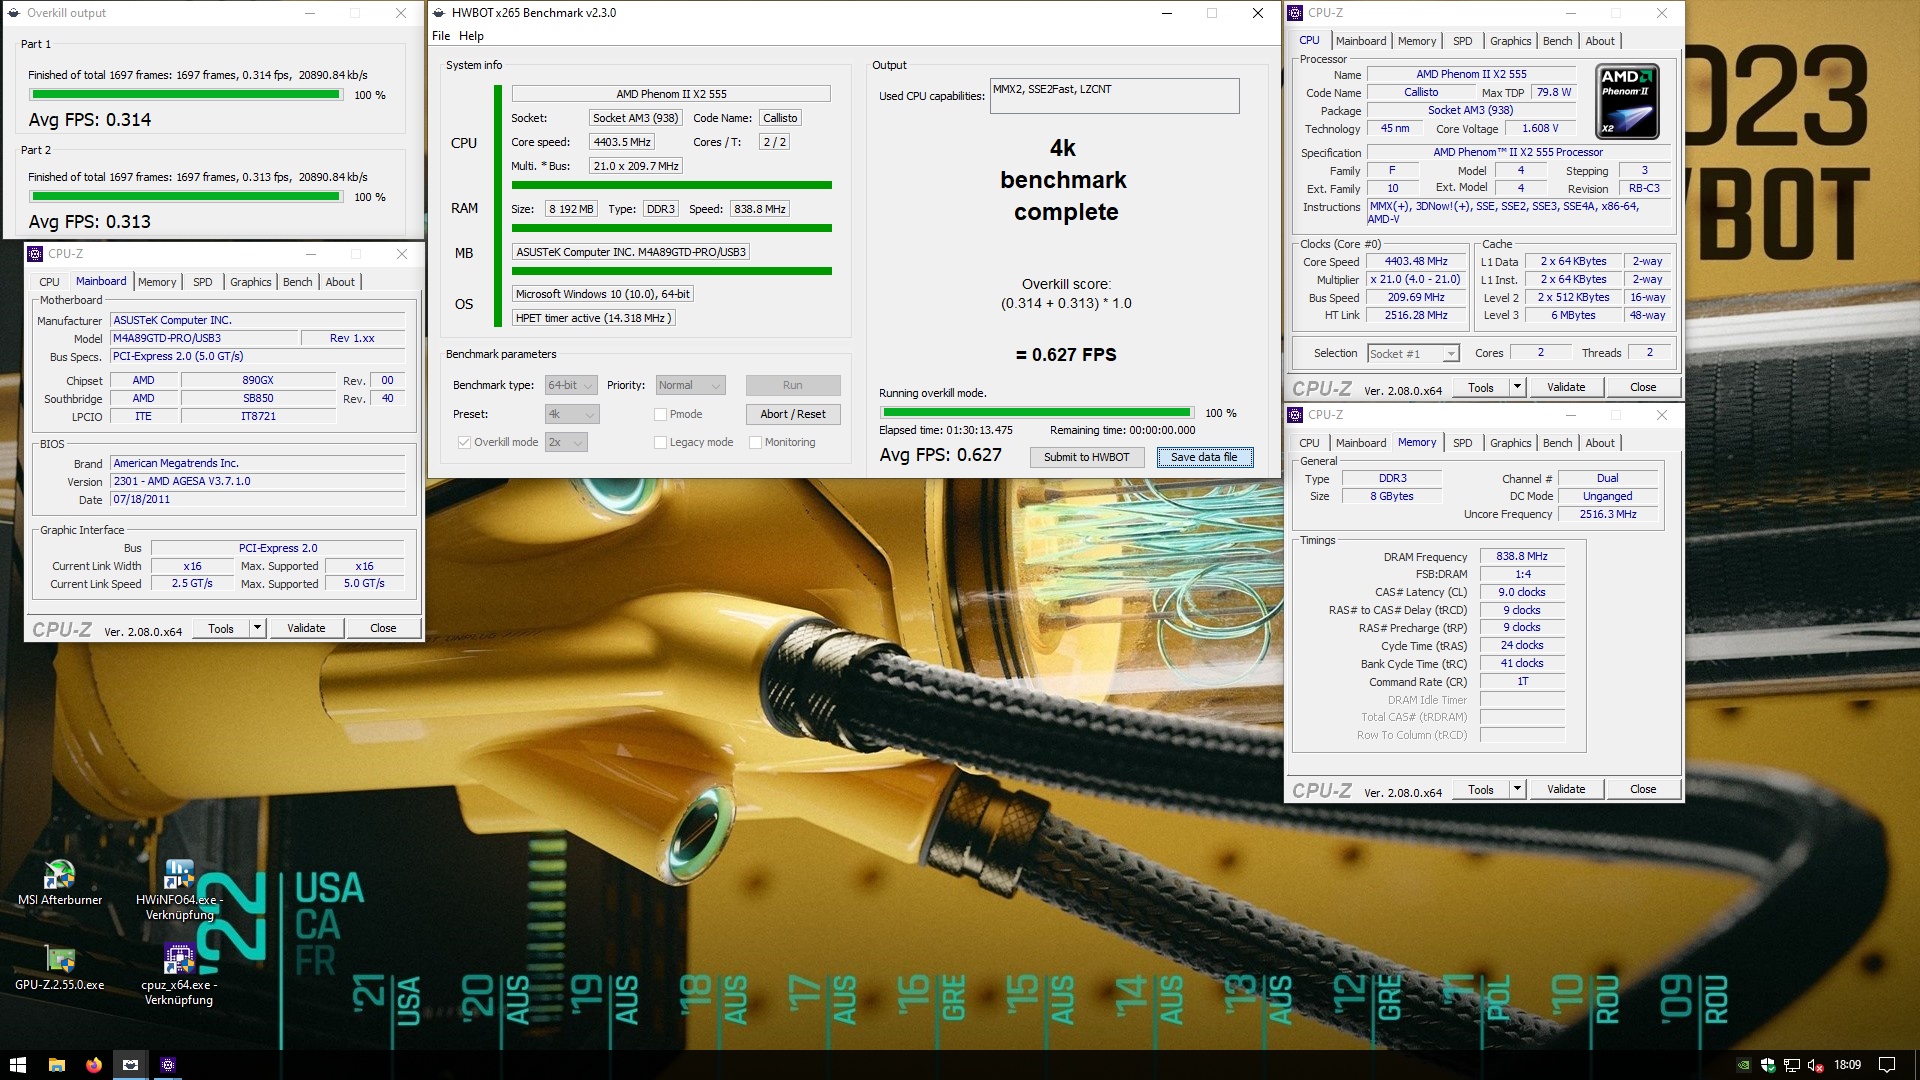Viewport: 1920px width, 1080px height.
Task: Click the Overkill output window title icon
Action: tap(13, 13)
